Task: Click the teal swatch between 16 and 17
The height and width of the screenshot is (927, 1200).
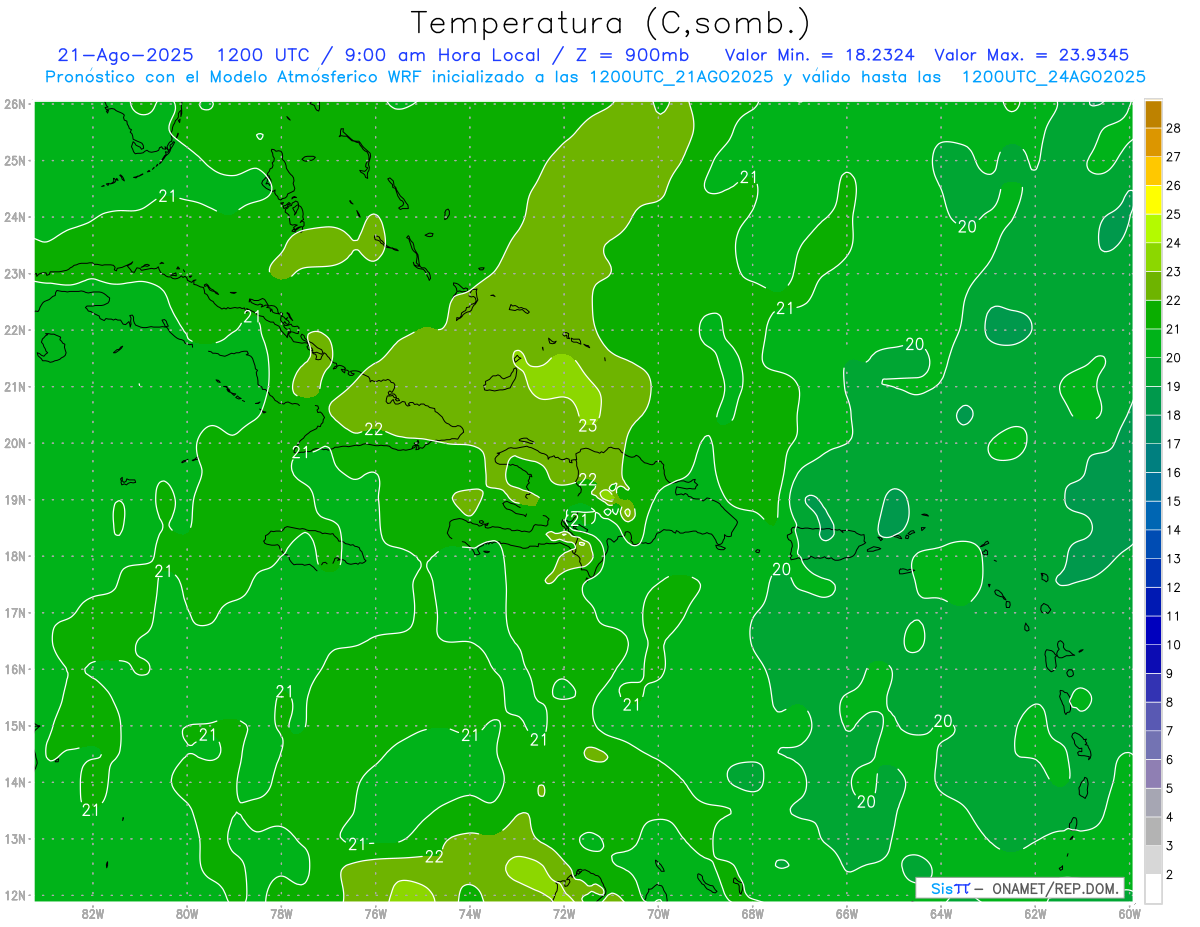Action: pos(1153,457)
